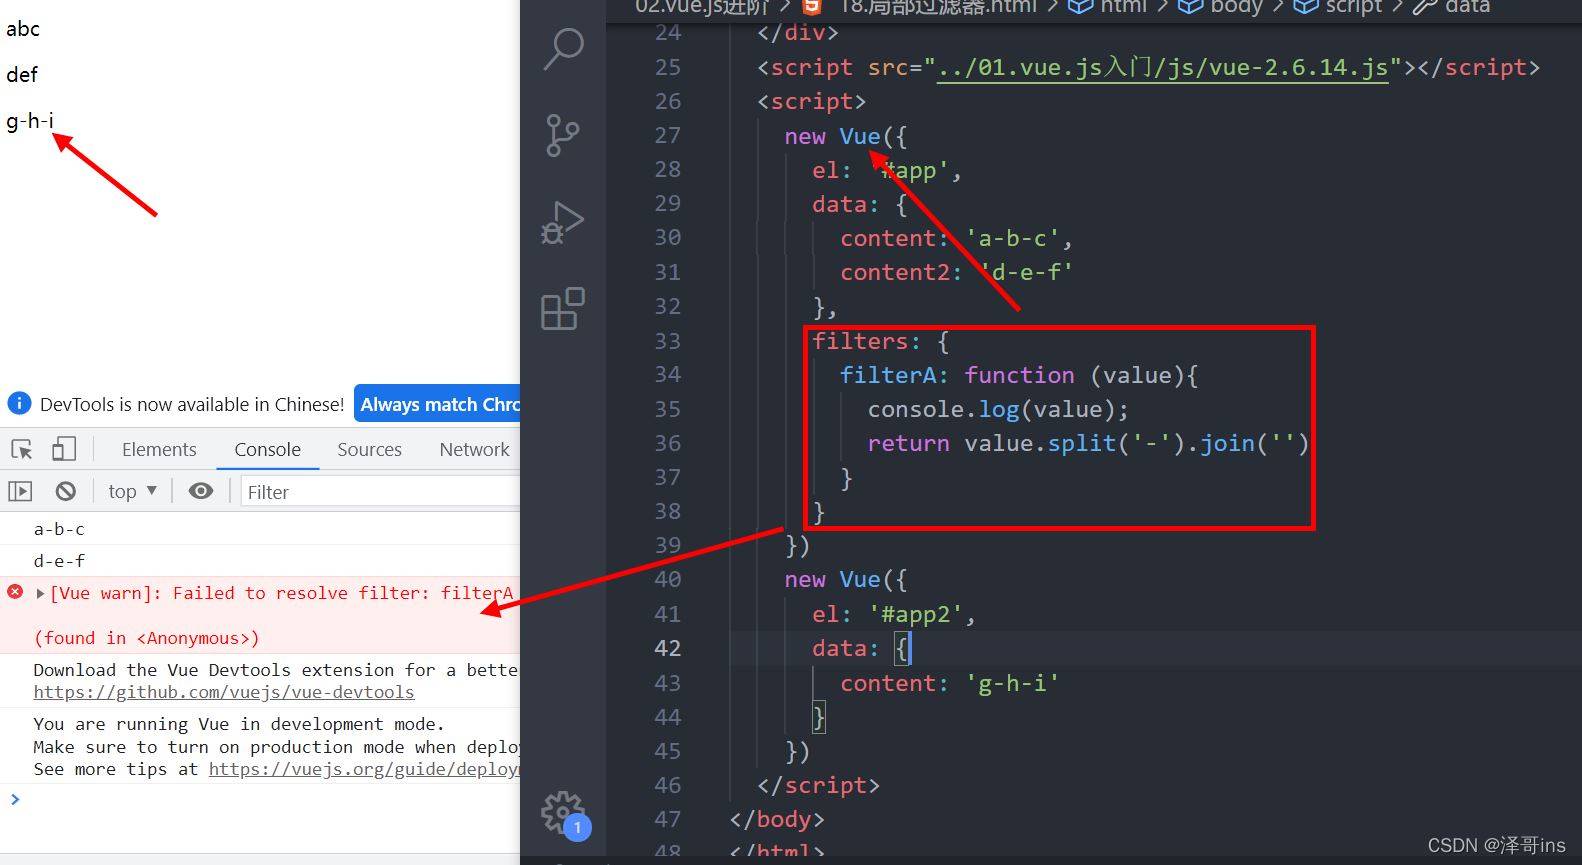Open the Source Control view
The height and width of the screenshot is (865, 1582).
(x=563, y=135)
